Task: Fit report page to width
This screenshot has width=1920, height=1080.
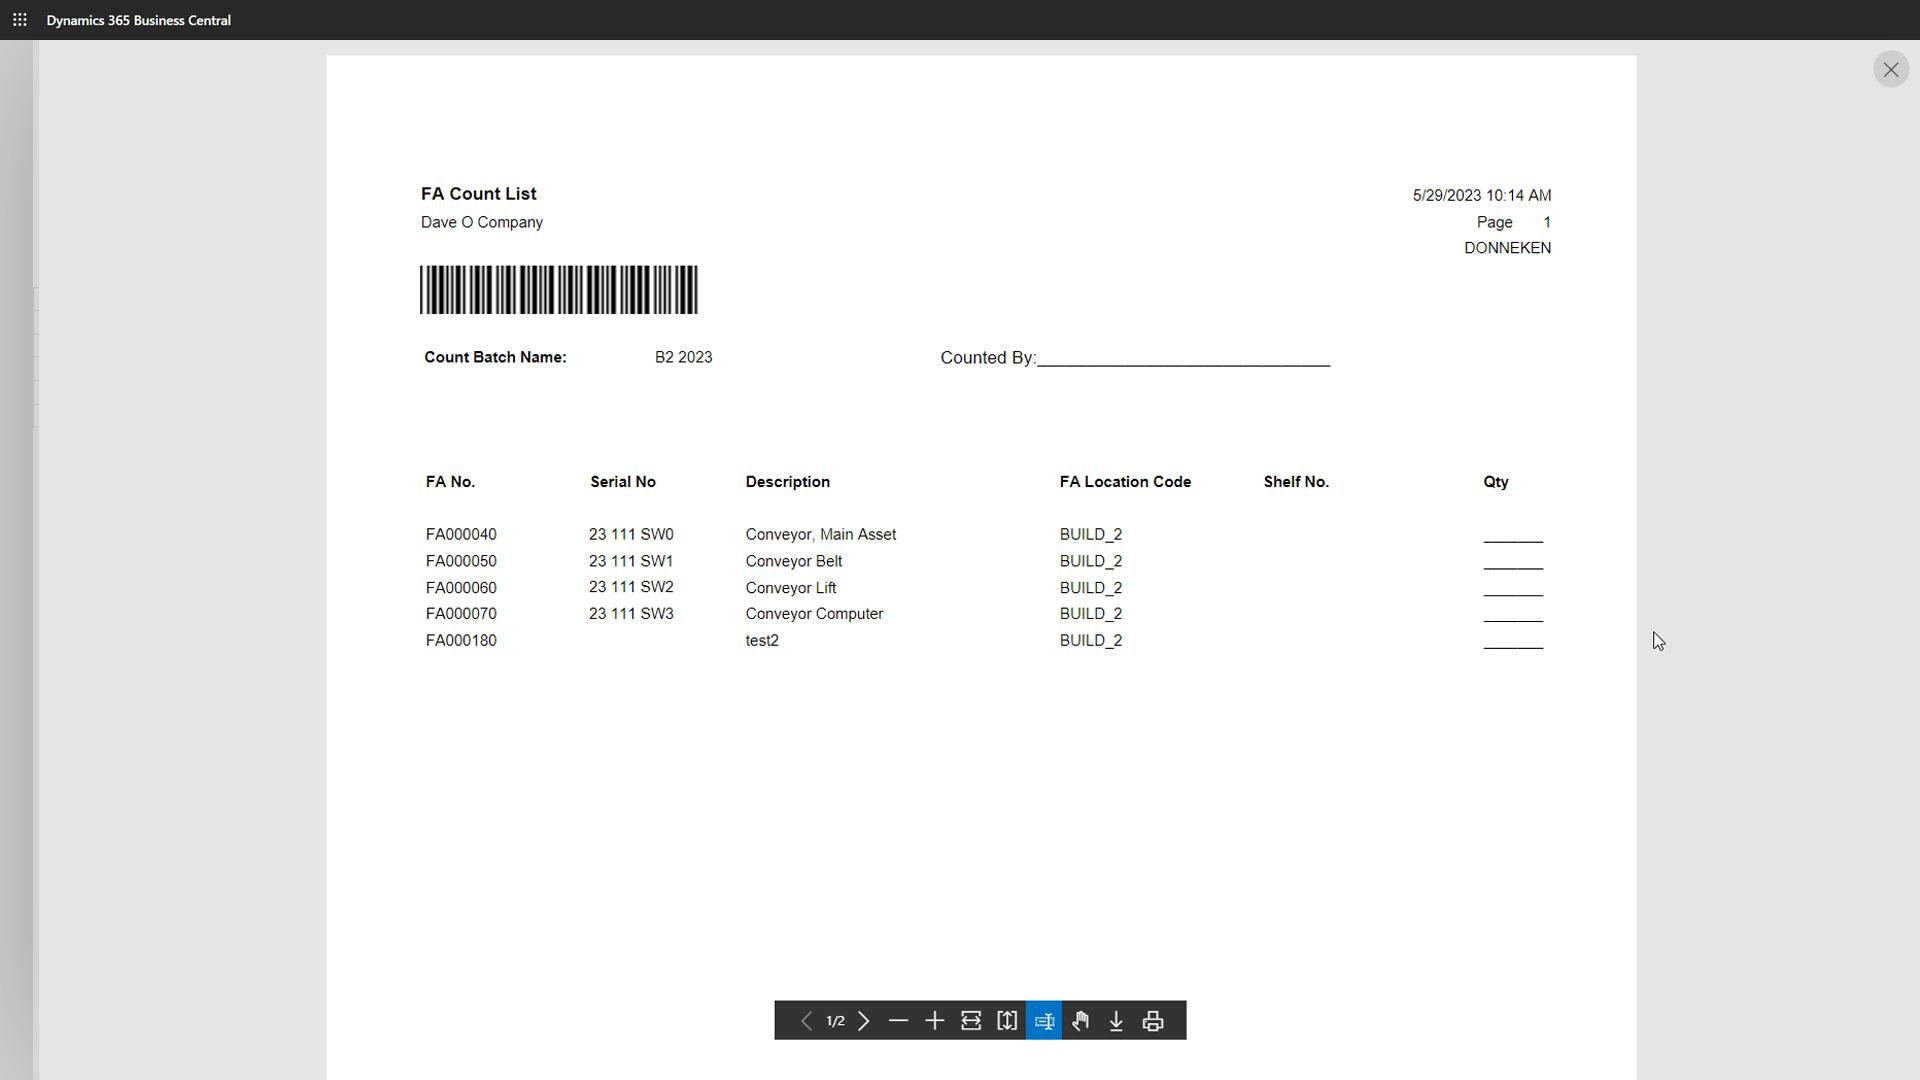Action: (x=971, y=1021)
